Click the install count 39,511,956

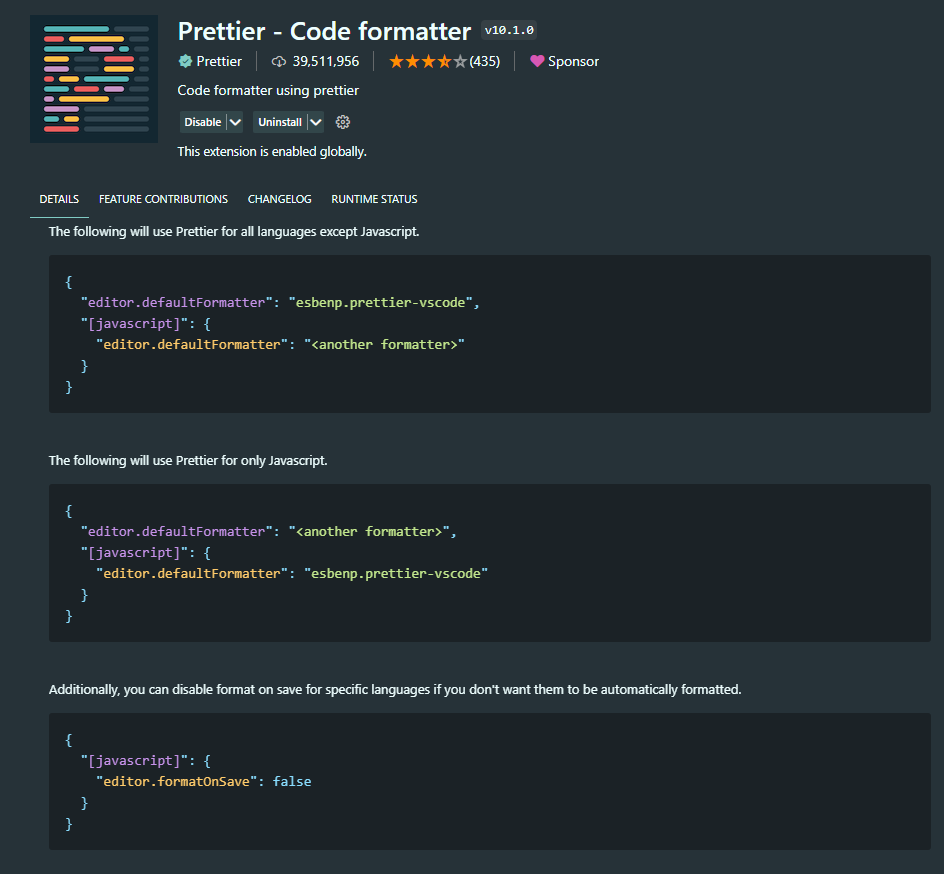326,61
